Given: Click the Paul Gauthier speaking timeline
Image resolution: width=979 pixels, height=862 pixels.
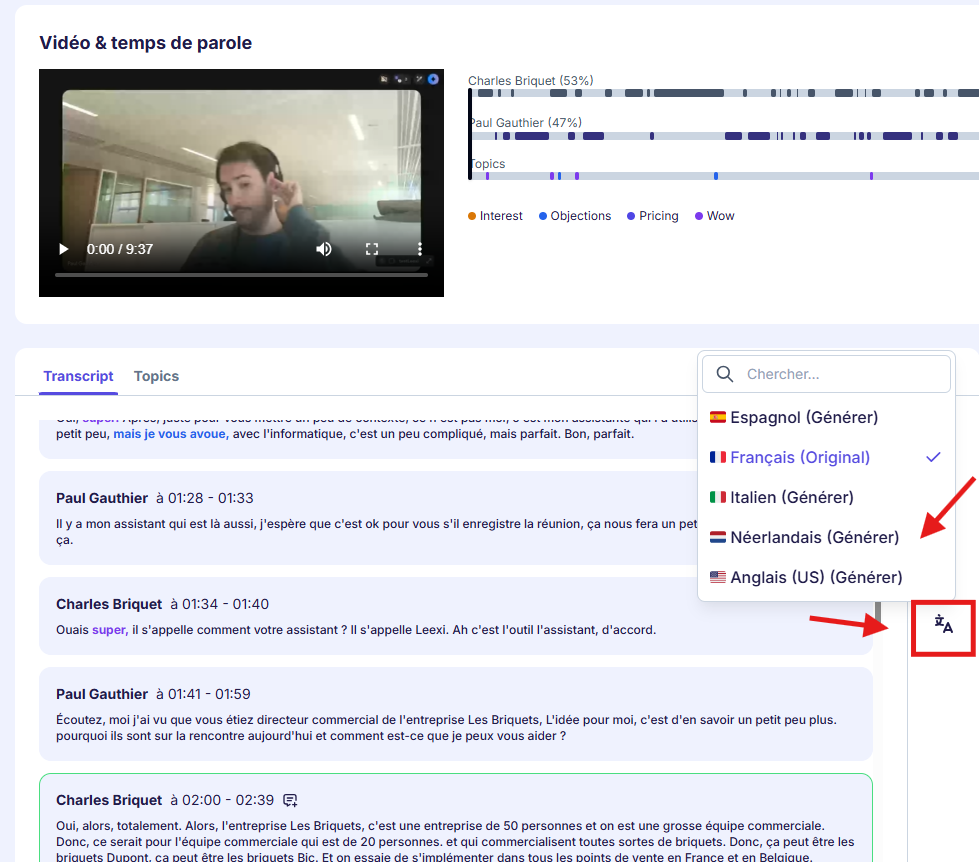Looking at the screenshot, I should point(724,135).
